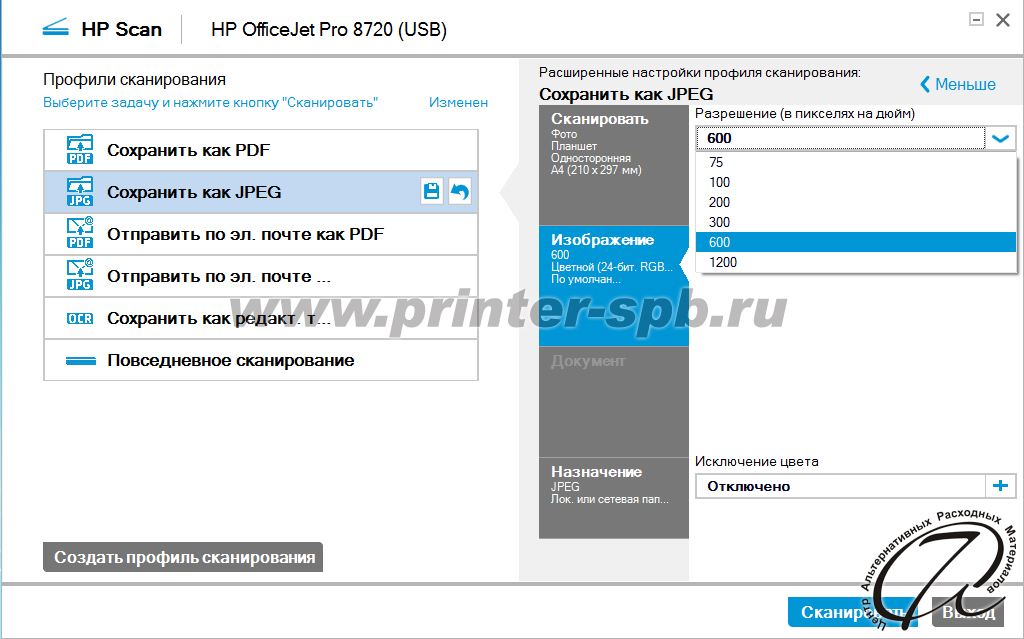Click the undo changes arrow icon
1024x639 pixels.
(460, 192)
